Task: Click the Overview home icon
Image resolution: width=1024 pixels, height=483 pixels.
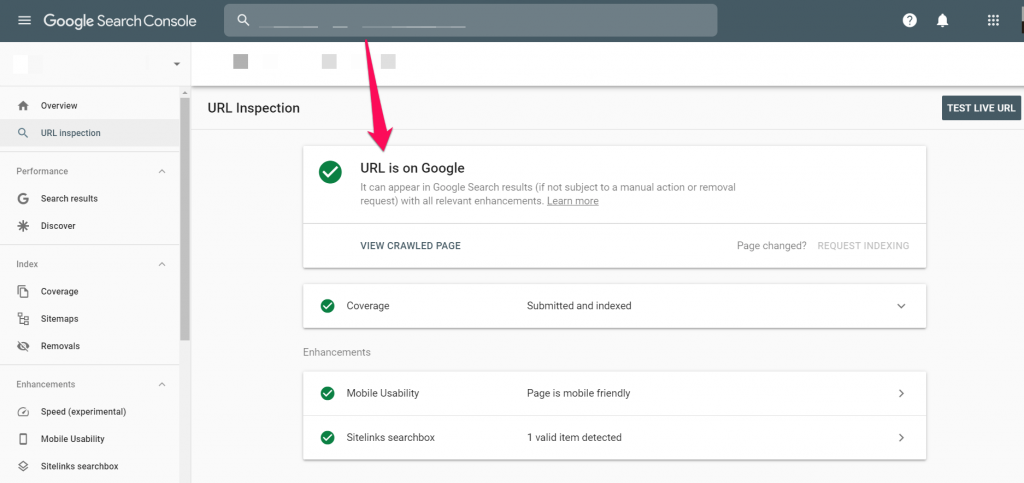Action: (x=23, y=105)
